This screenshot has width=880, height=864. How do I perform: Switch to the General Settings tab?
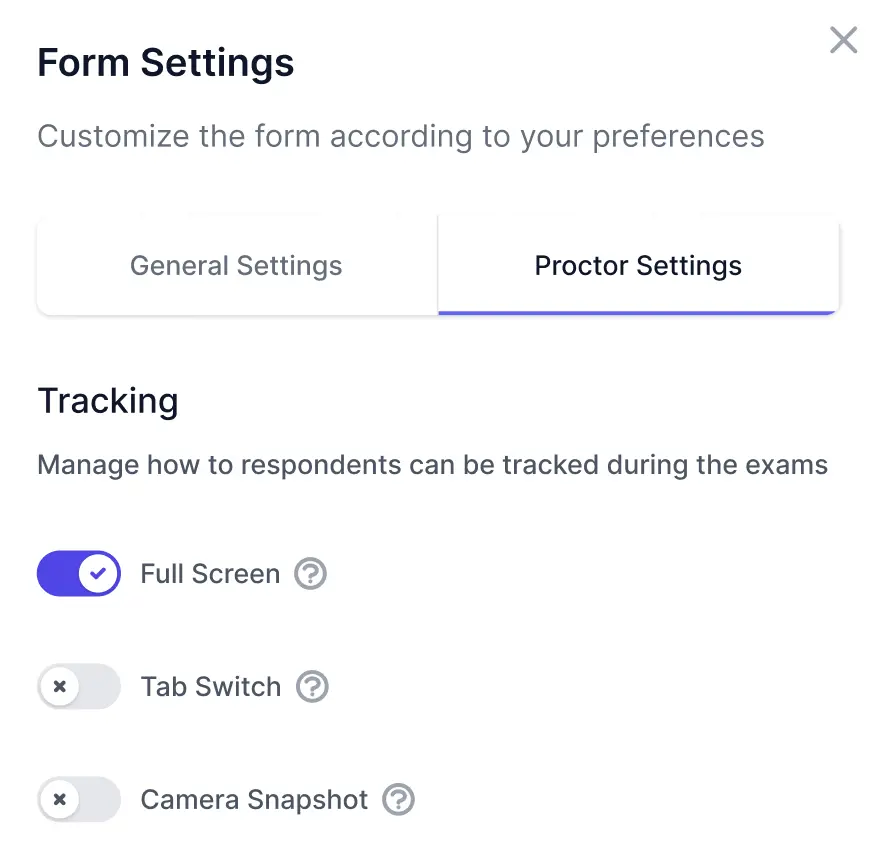pyautogui.click(x=236, y=265)
